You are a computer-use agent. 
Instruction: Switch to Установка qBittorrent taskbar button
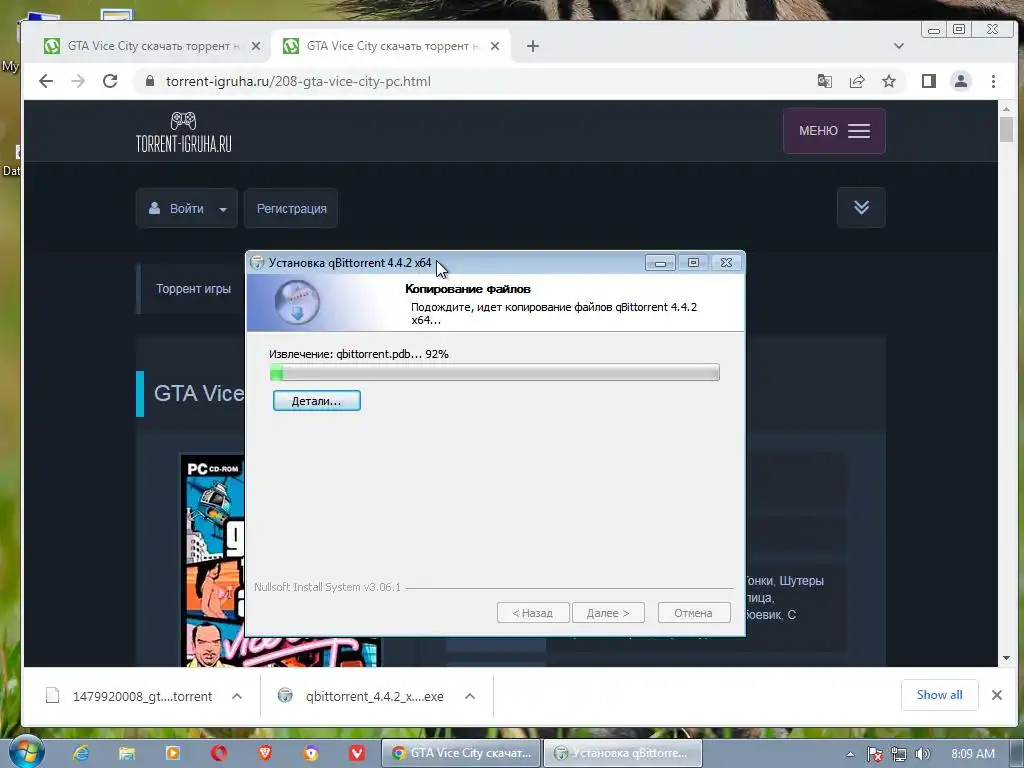623,753
